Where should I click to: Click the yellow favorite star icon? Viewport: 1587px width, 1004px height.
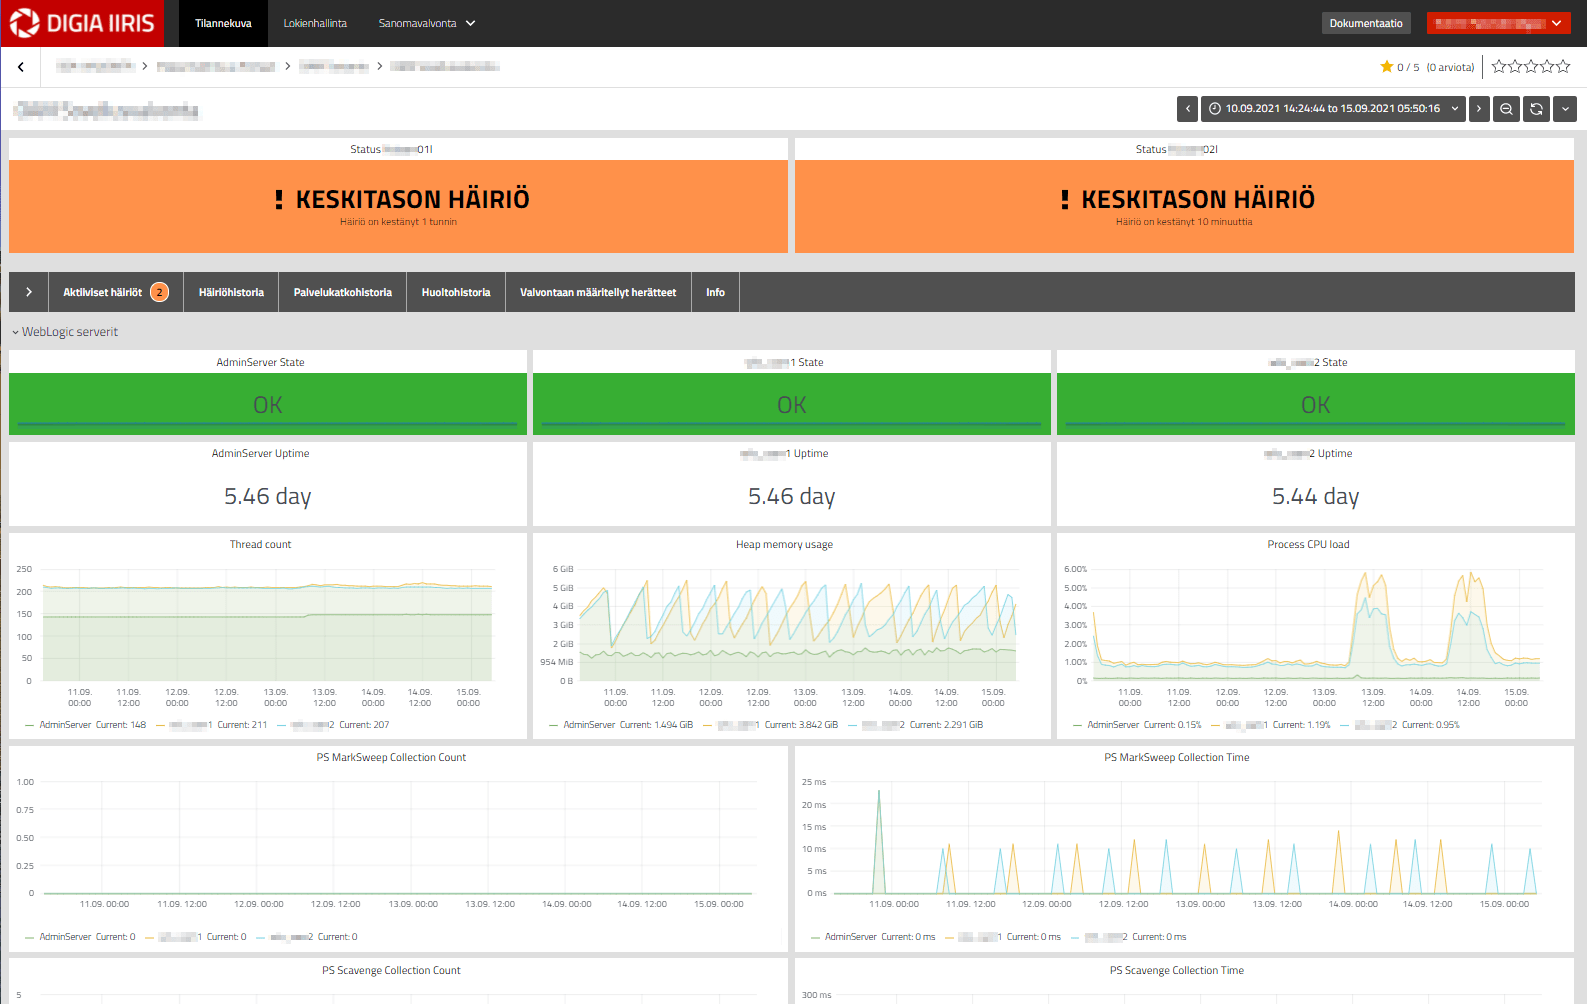[x=1386, y=67]
